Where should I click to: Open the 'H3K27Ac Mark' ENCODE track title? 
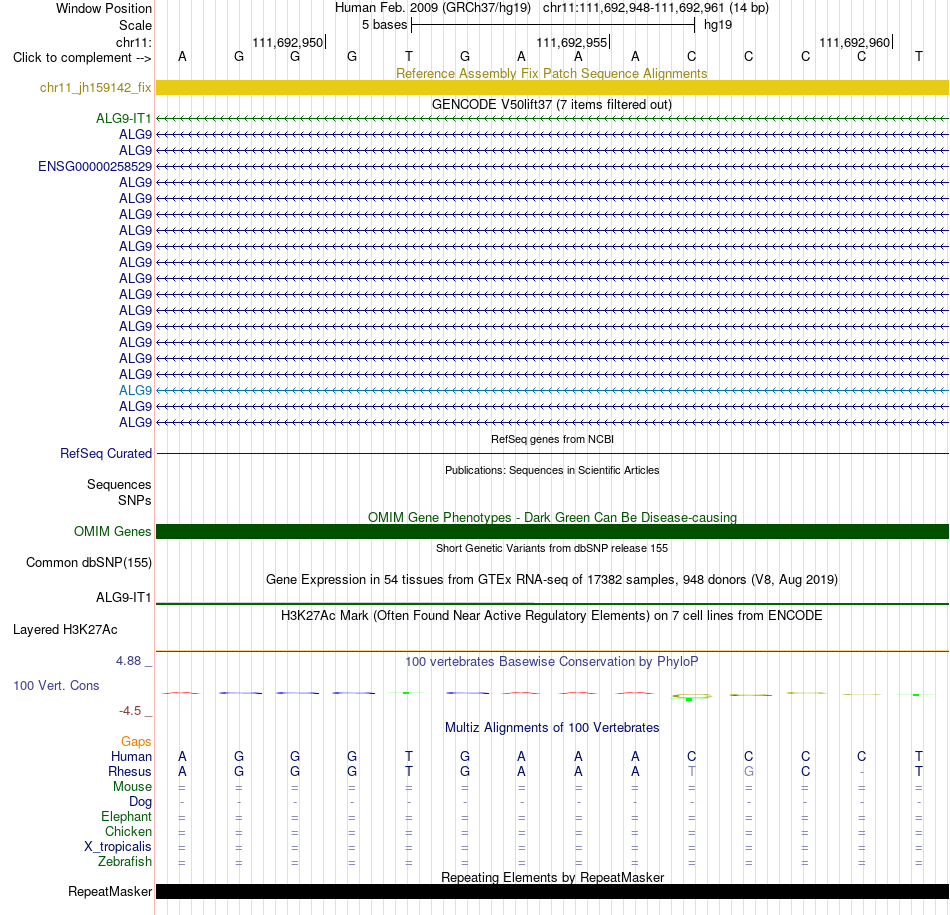(552, 616)
